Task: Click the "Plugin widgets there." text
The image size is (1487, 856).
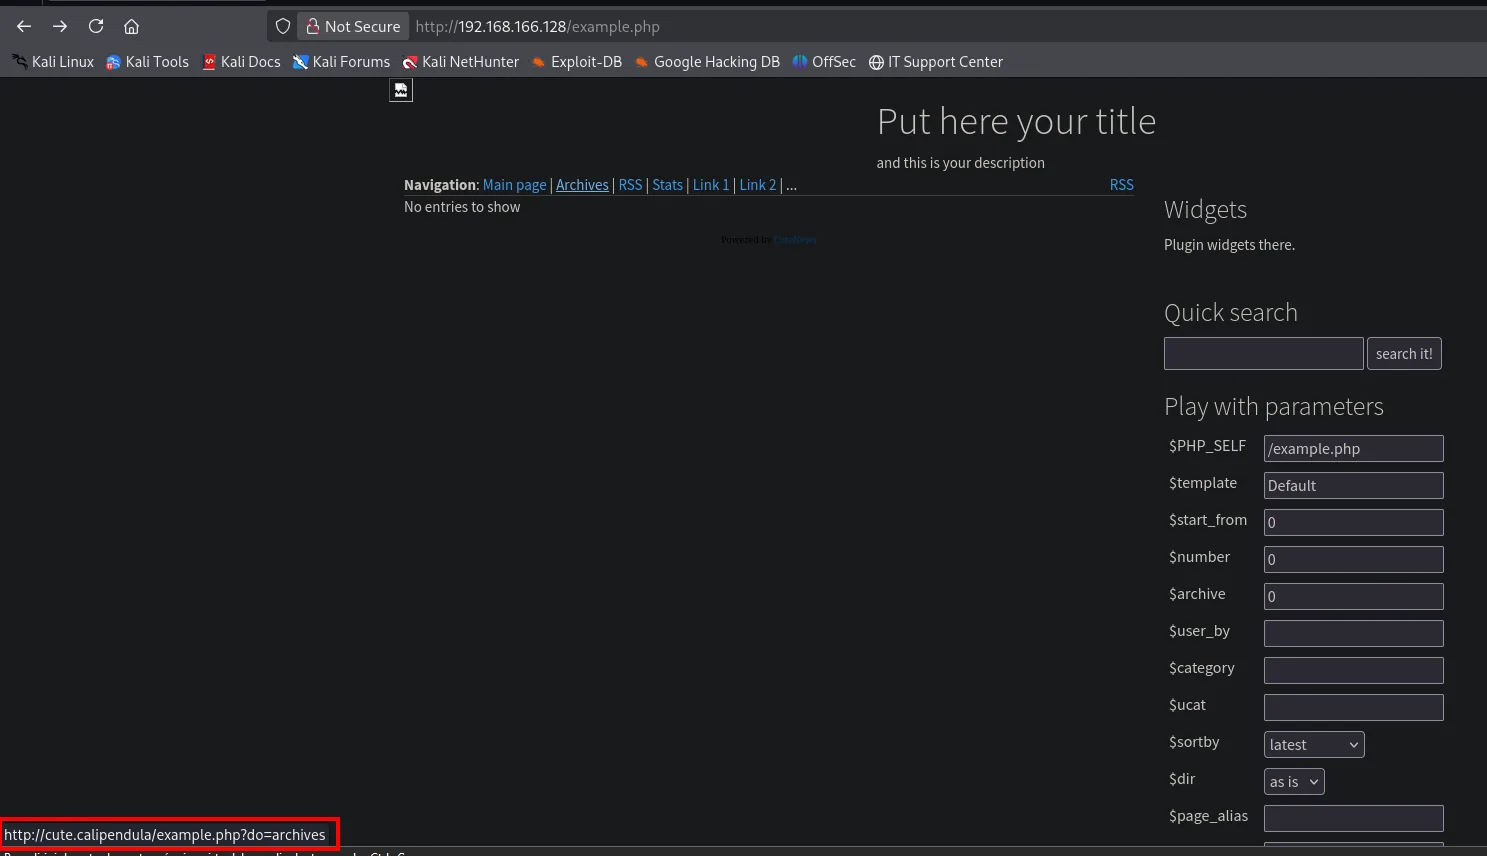Action: pyautogui.click(x=1229, y=245)
